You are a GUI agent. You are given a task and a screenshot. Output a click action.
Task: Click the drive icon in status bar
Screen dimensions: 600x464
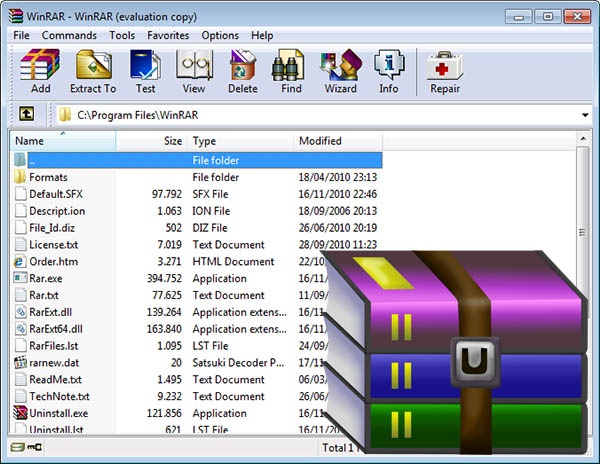19,447
